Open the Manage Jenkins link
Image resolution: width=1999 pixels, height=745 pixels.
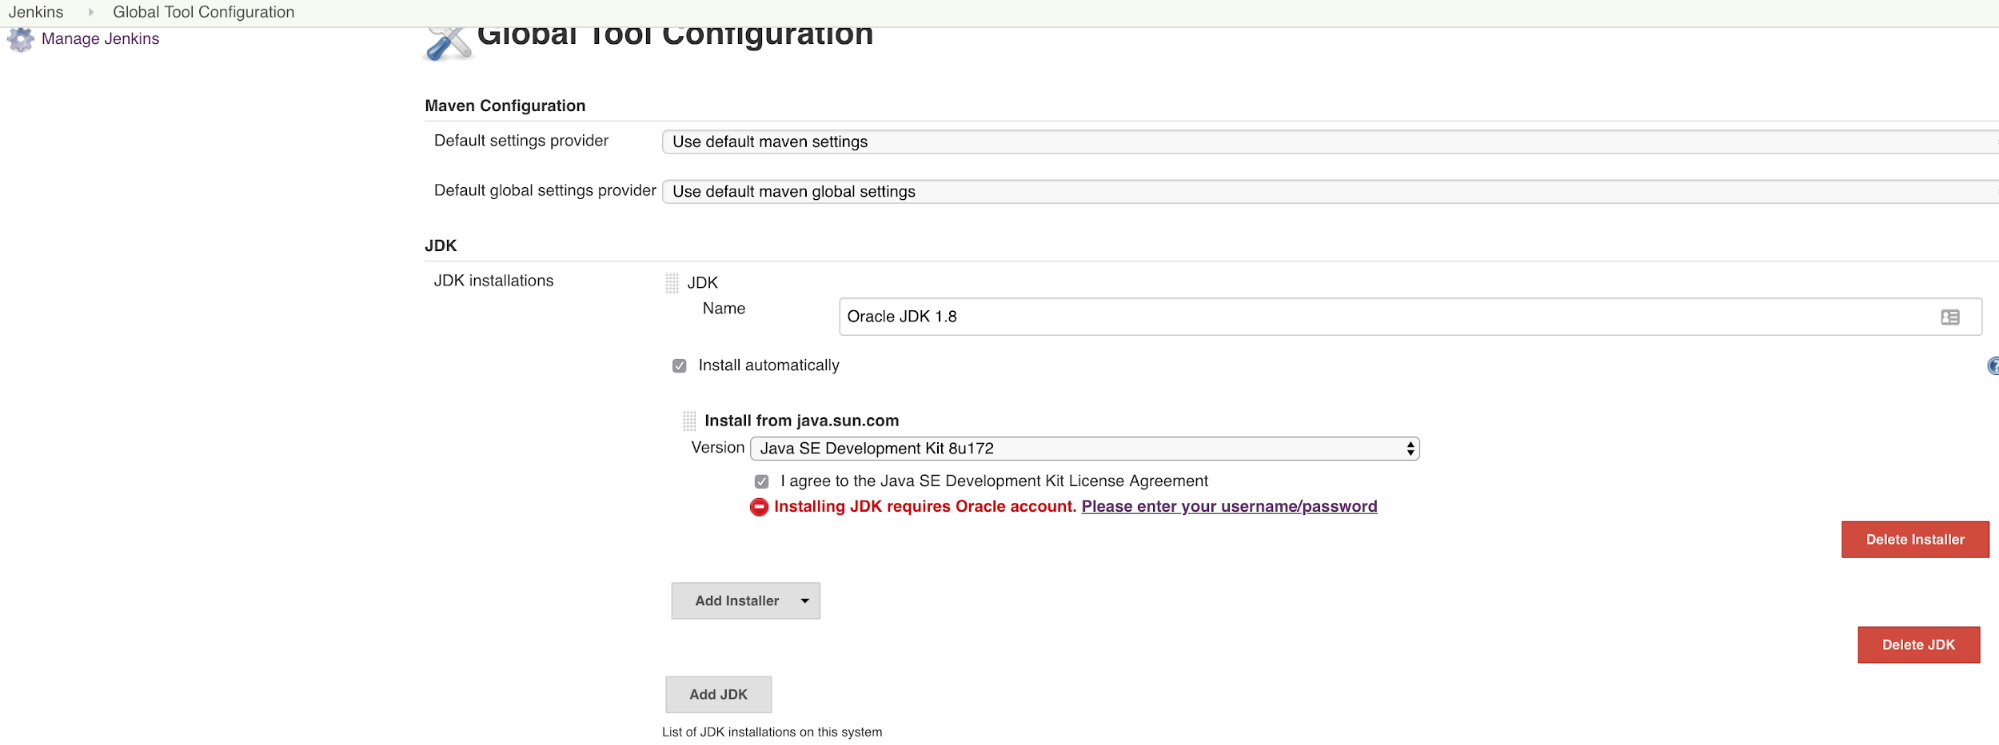(100, 39)
